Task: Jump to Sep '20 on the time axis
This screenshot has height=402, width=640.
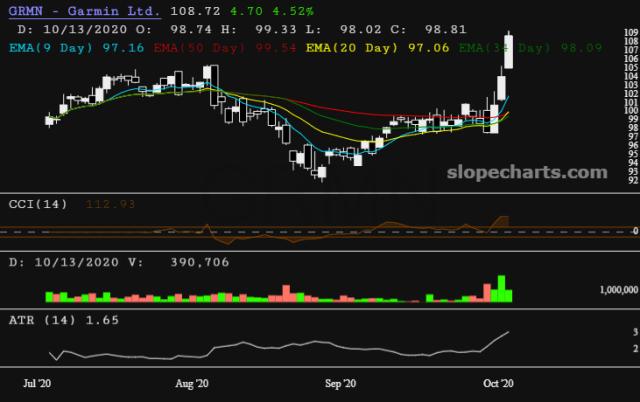Action: [x=341, y=383]
